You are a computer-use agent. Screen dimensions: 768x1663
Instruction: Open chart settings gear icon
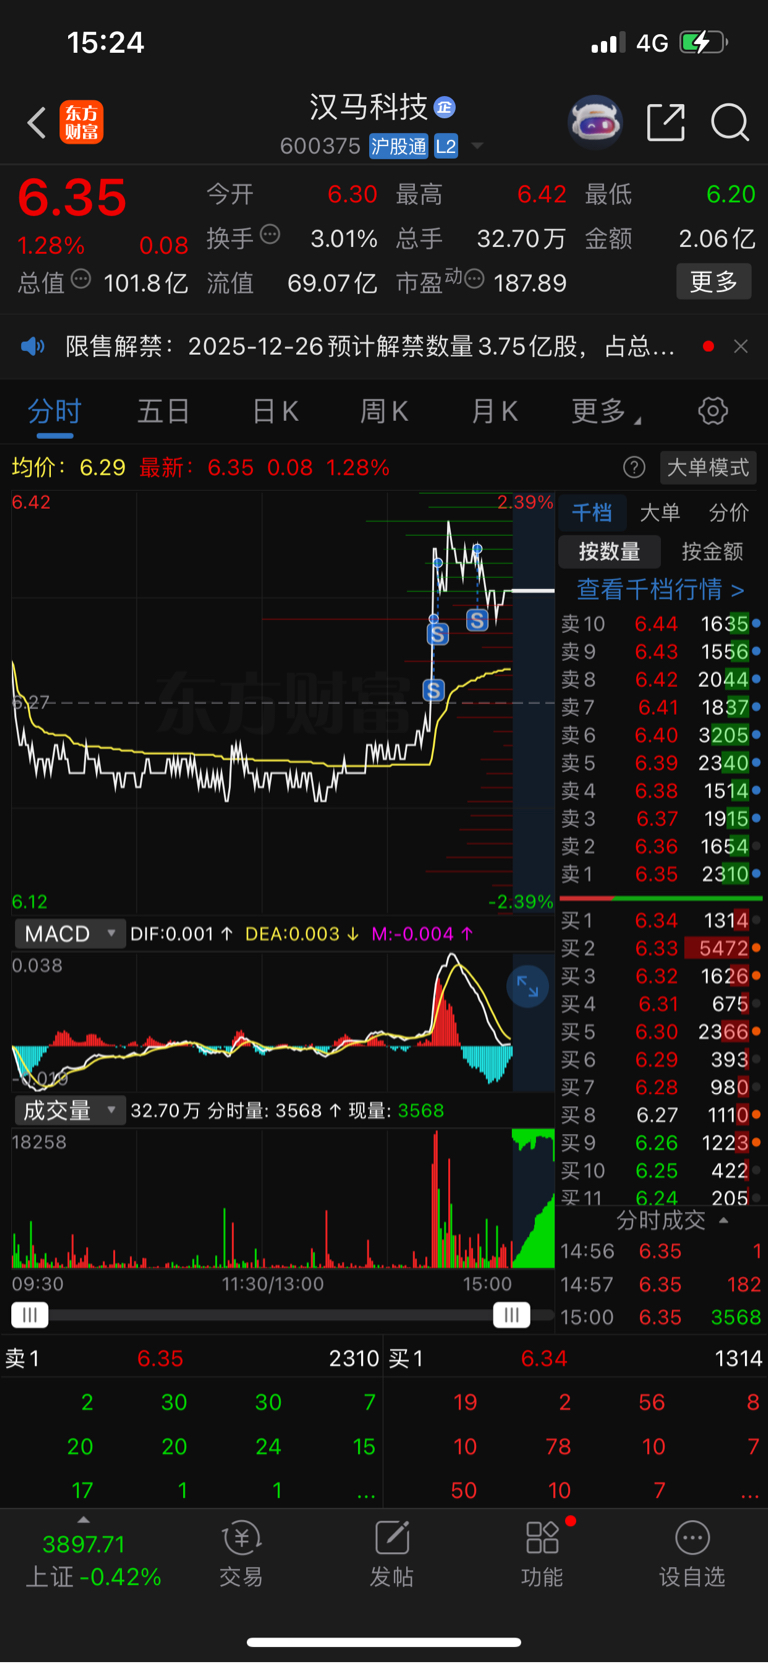coord(713,411)
